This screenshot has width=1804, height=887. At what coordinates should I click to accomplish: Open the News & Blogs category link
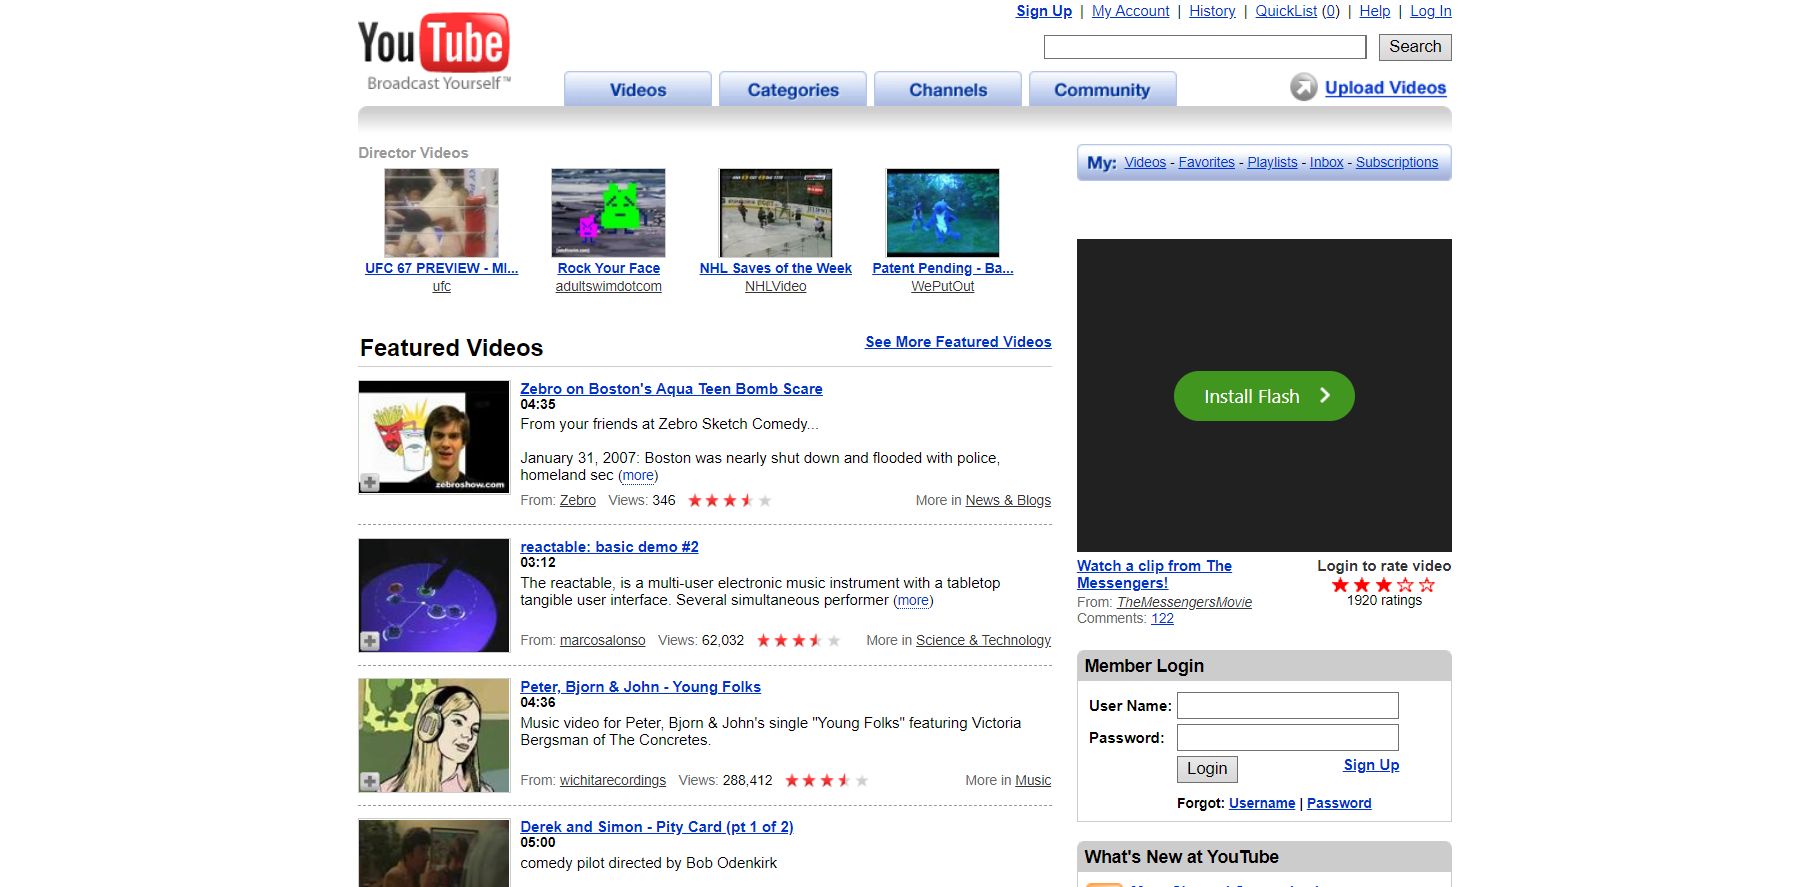point(1008,500)
